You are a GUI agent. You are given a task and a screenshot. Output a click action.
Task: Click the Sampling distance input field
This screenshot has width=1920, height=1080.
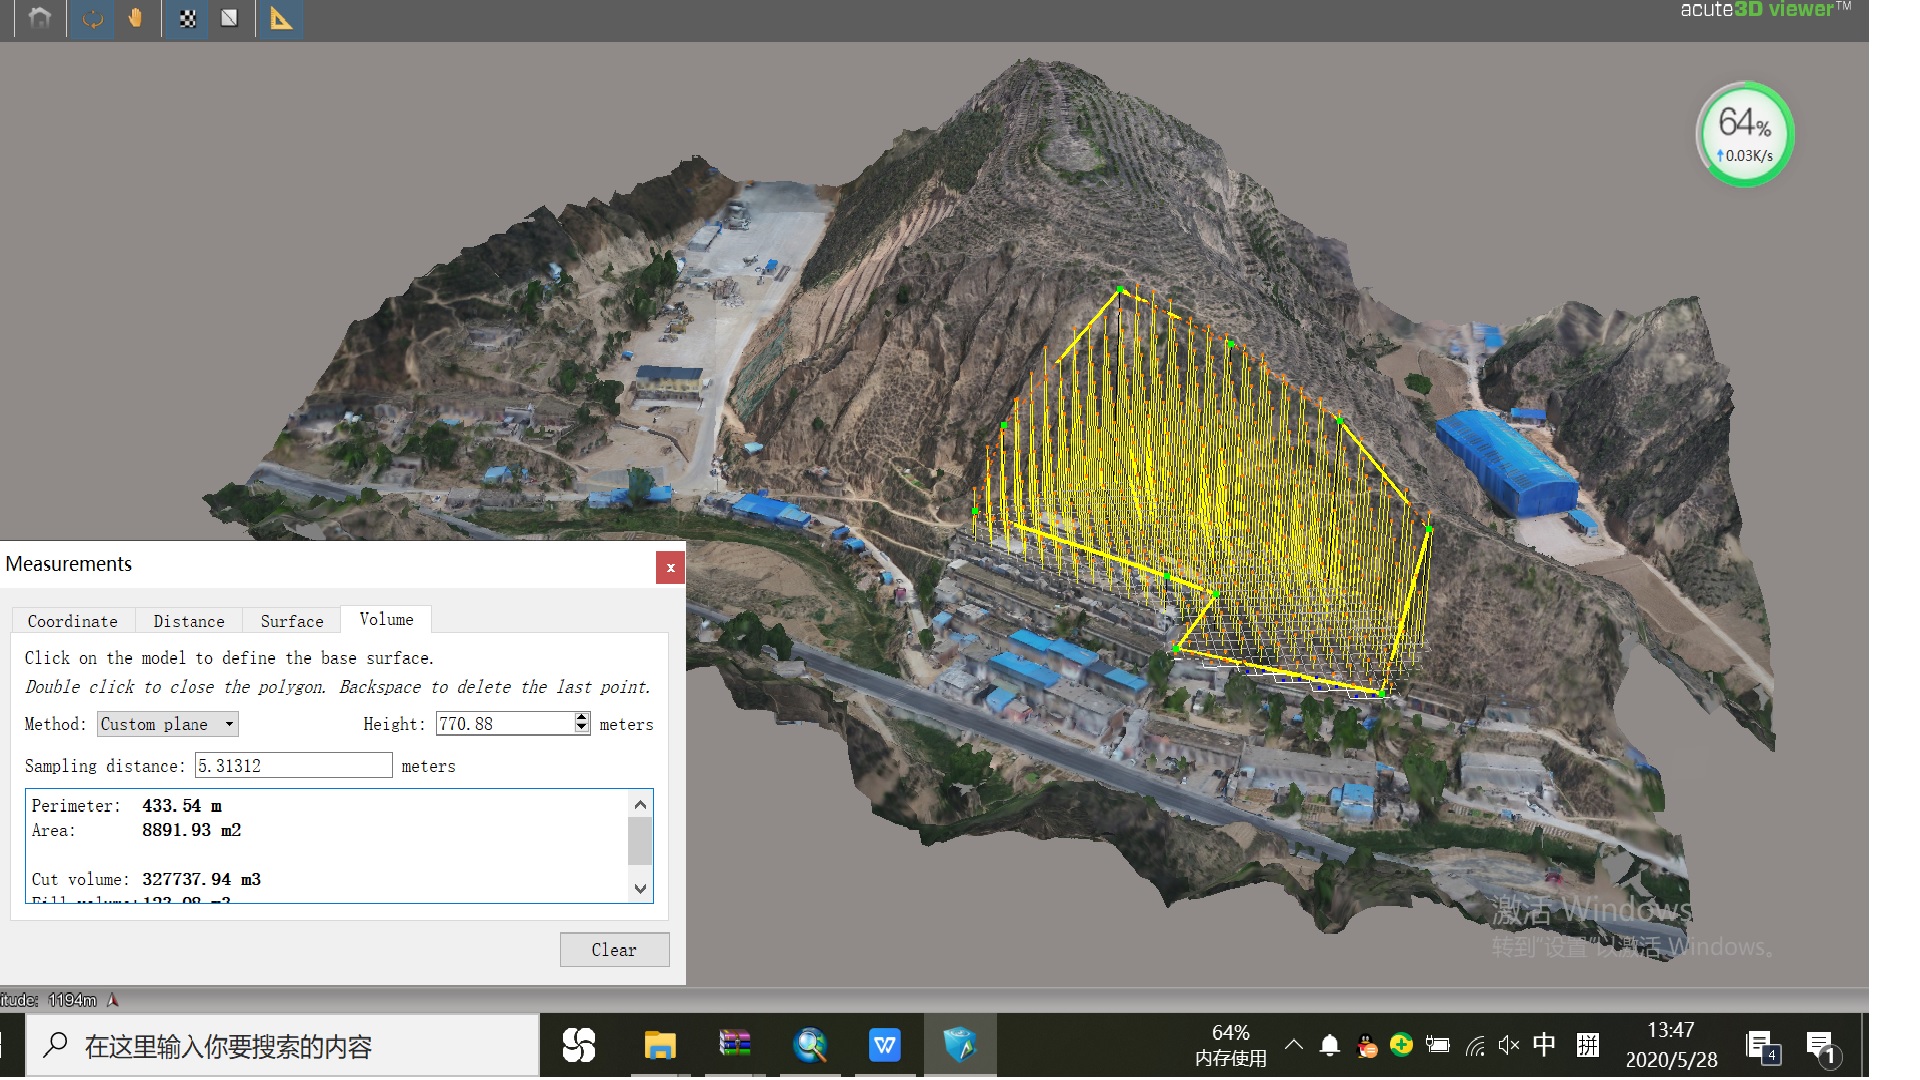pos(293,766)
